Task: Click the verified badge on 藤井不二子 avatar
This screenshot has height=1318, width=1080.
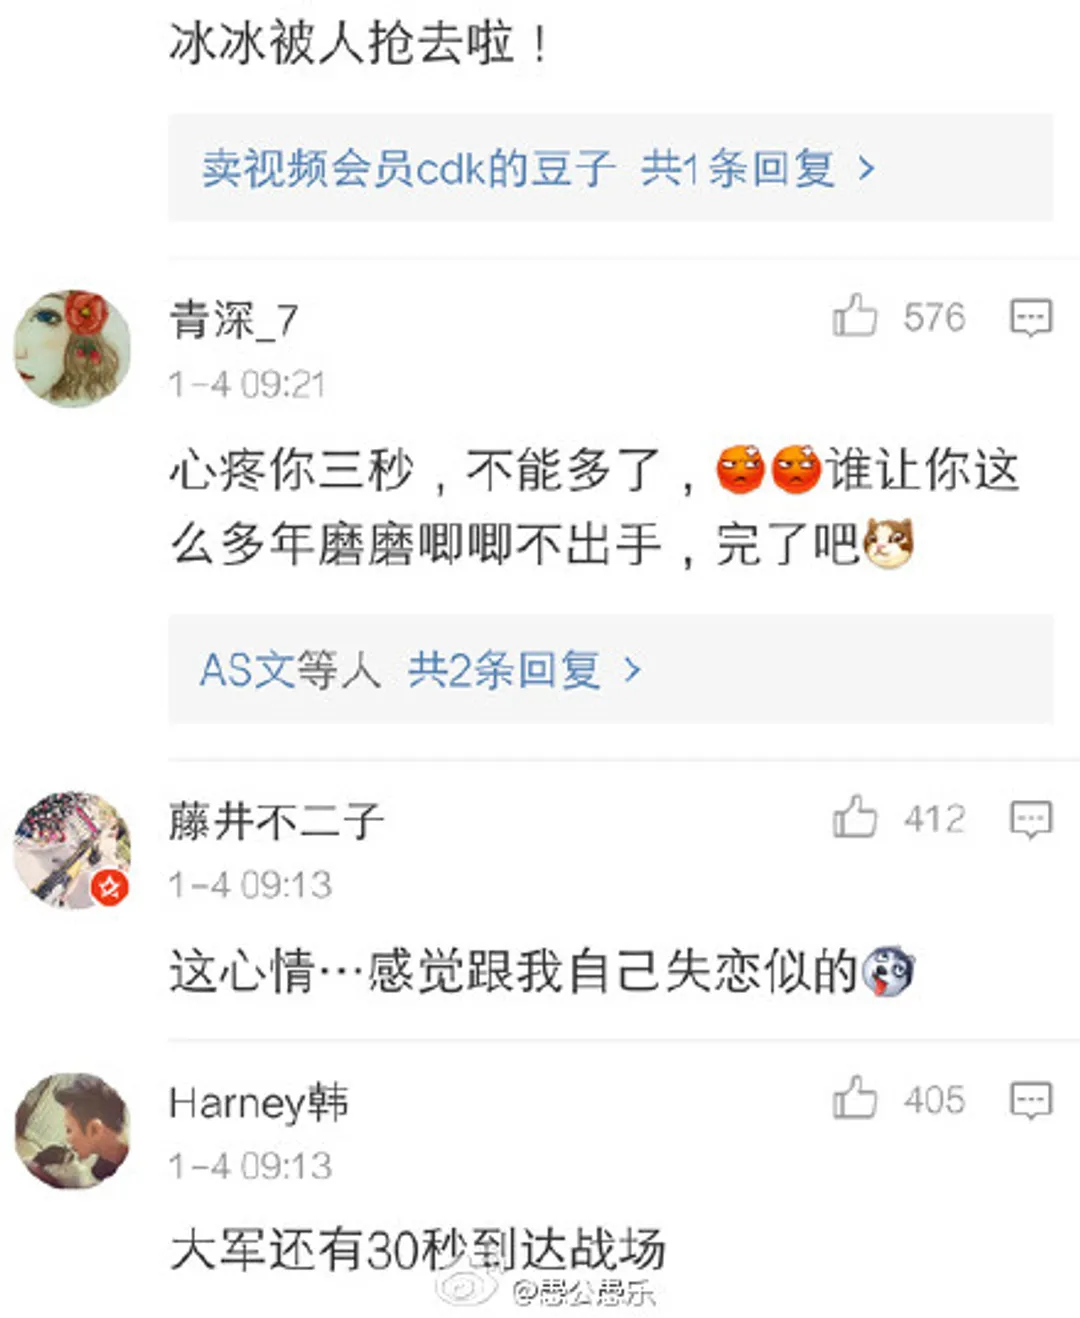Action: coord(110,886)
